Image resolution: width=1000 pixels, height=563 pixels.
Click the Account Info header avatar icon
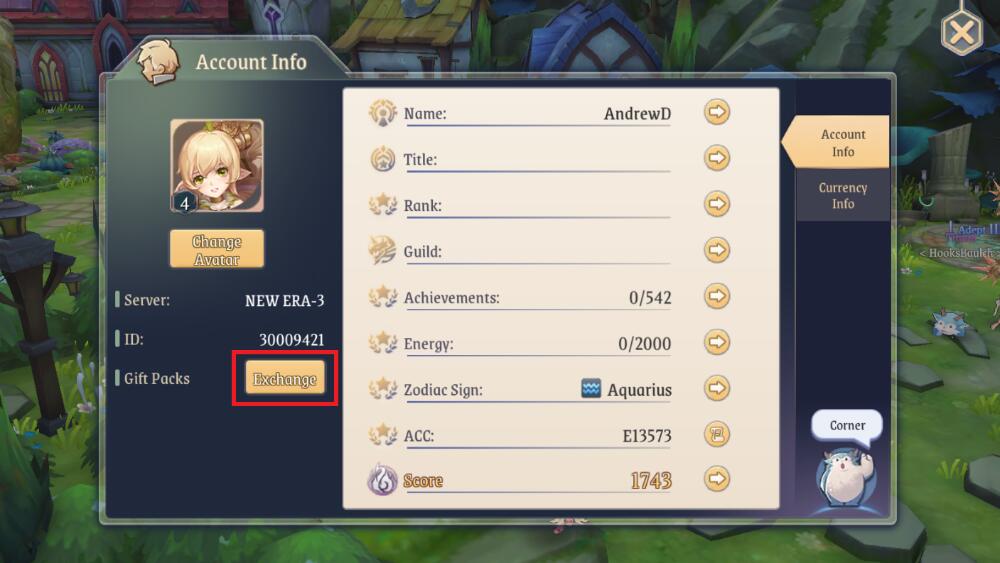pos(158,62)
